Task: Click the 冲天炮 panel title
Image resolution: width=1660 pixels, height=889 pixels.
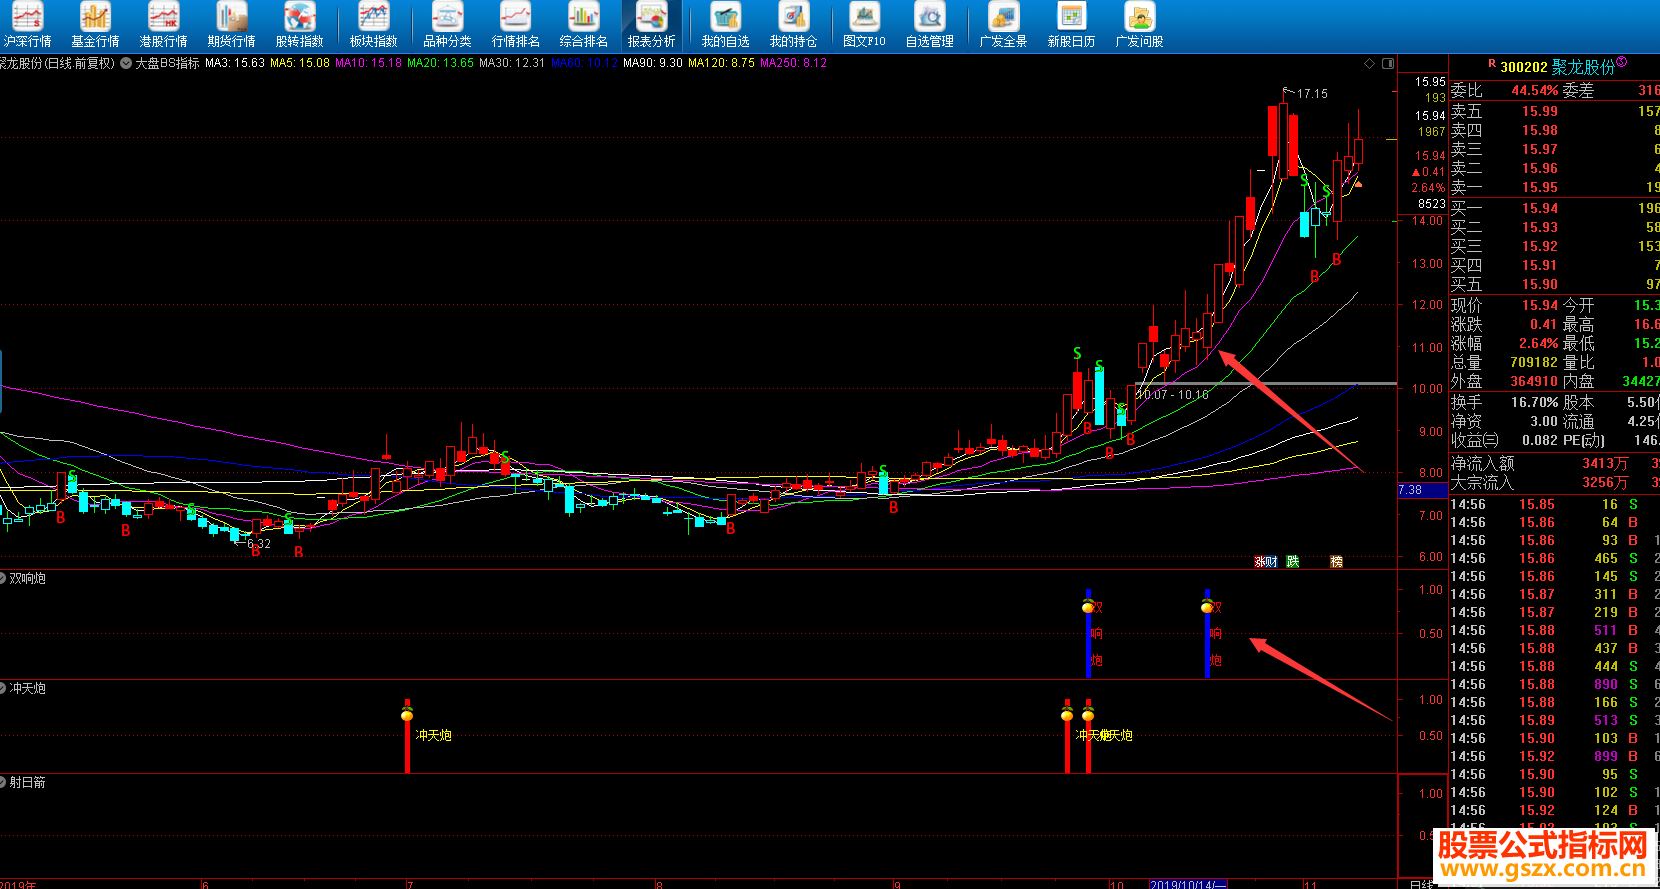Action: 27,688
